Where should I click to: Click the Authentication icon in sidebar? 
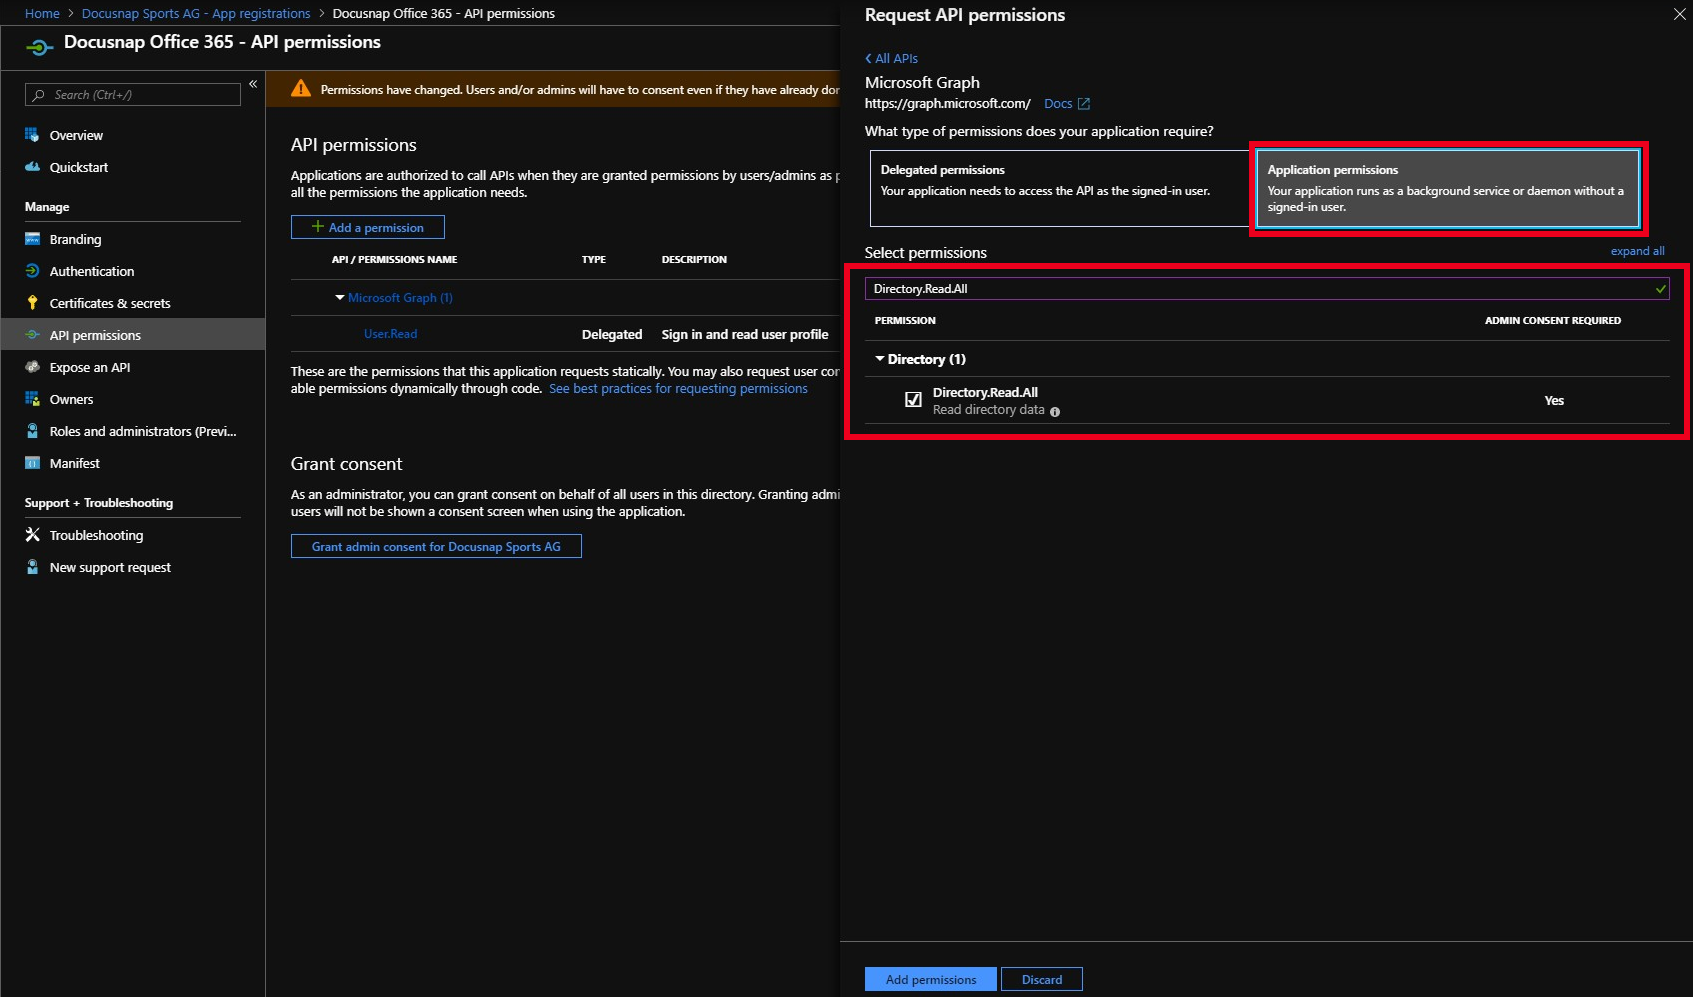click(32, 271)
